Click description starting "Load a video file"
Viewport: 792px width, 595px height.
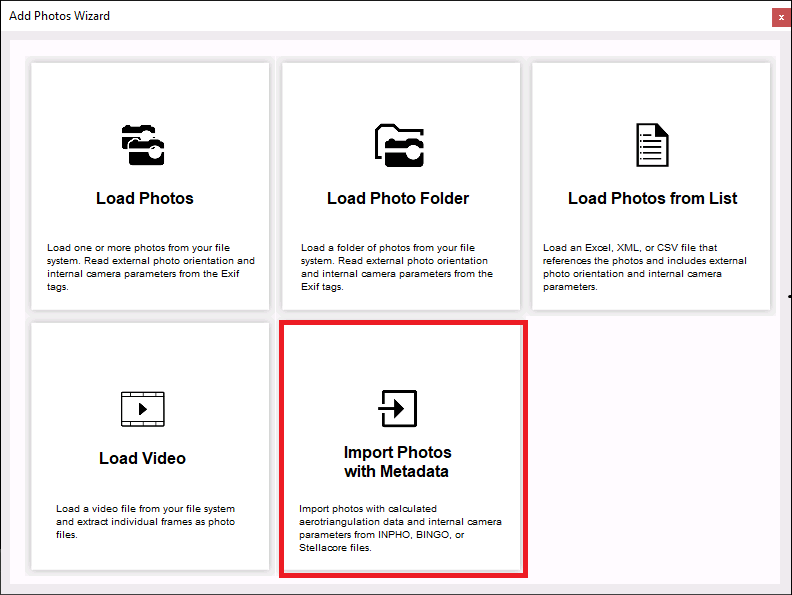pos(145,522)
